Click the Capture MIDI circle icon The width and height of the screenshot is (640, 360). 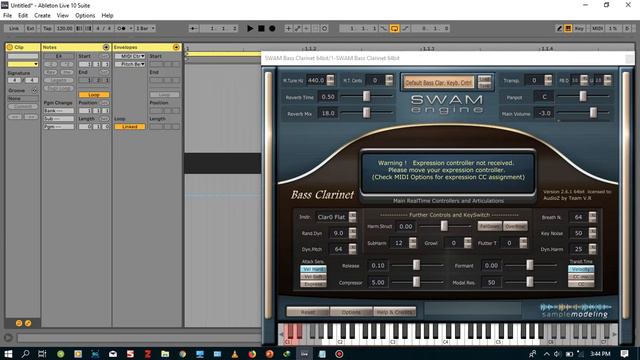pos(324,29)
